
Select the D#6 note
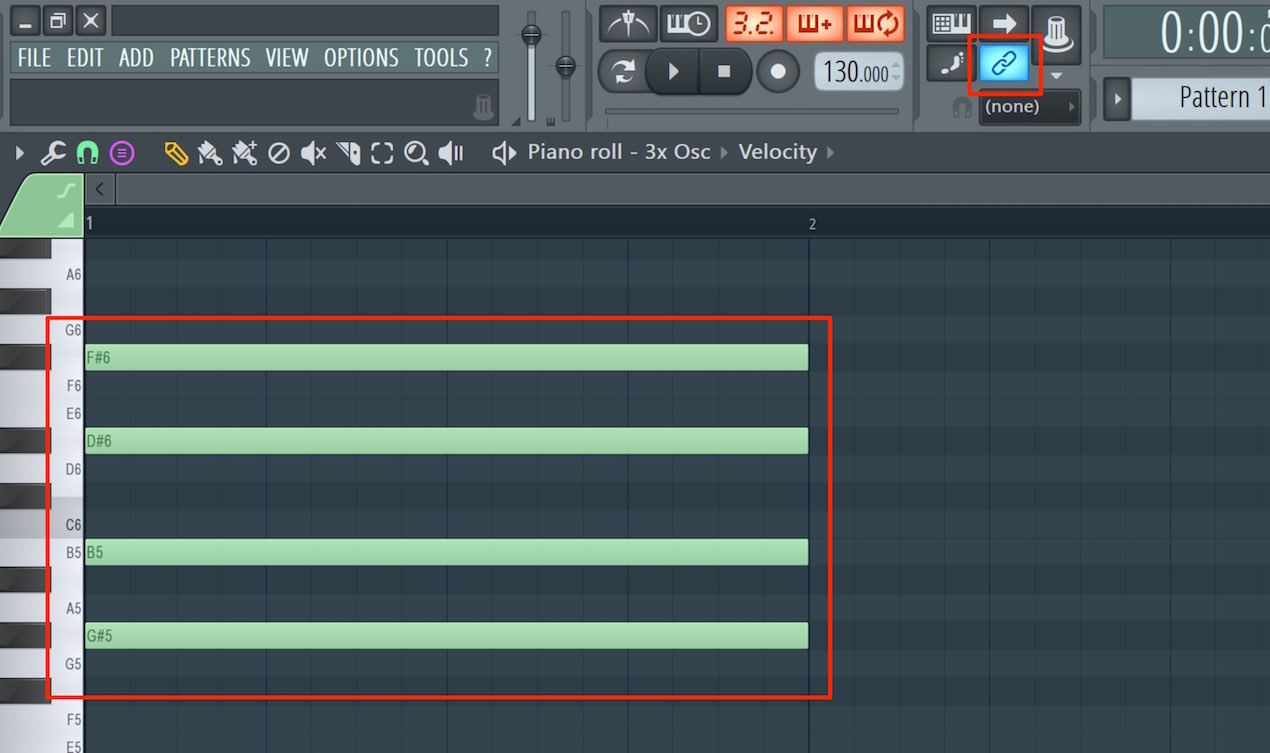coord(446,440)
